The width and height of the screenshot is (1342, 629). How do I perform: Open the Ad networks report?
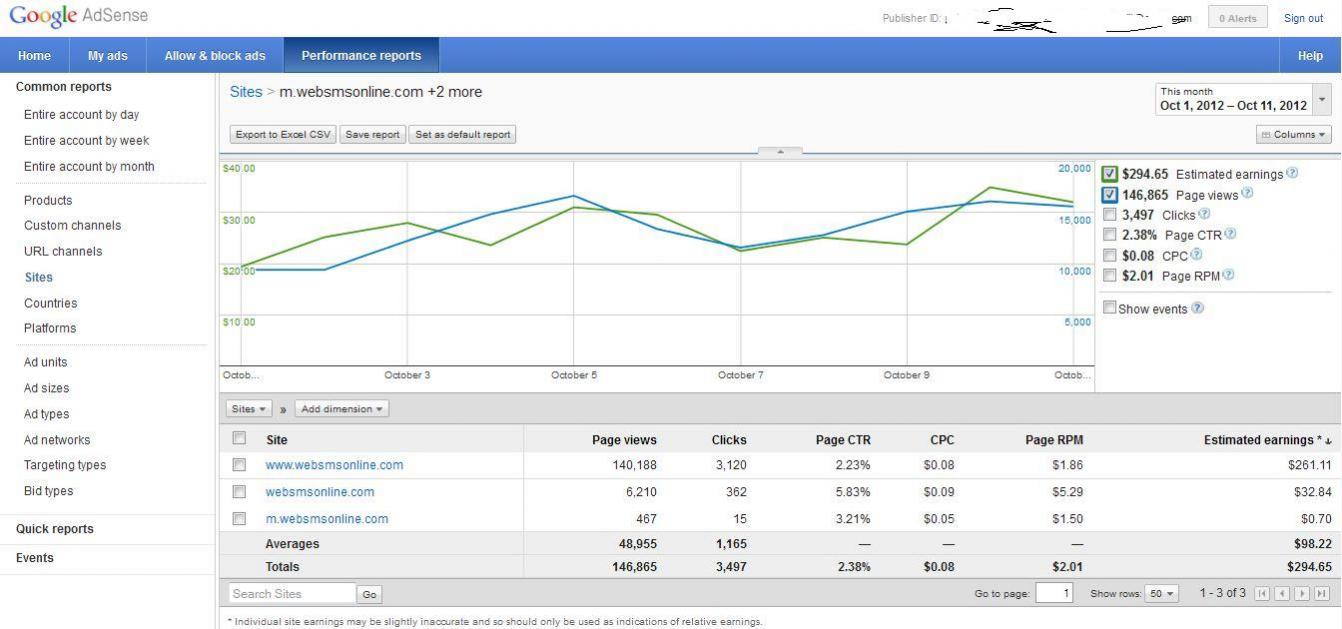[x=57, y=440]
